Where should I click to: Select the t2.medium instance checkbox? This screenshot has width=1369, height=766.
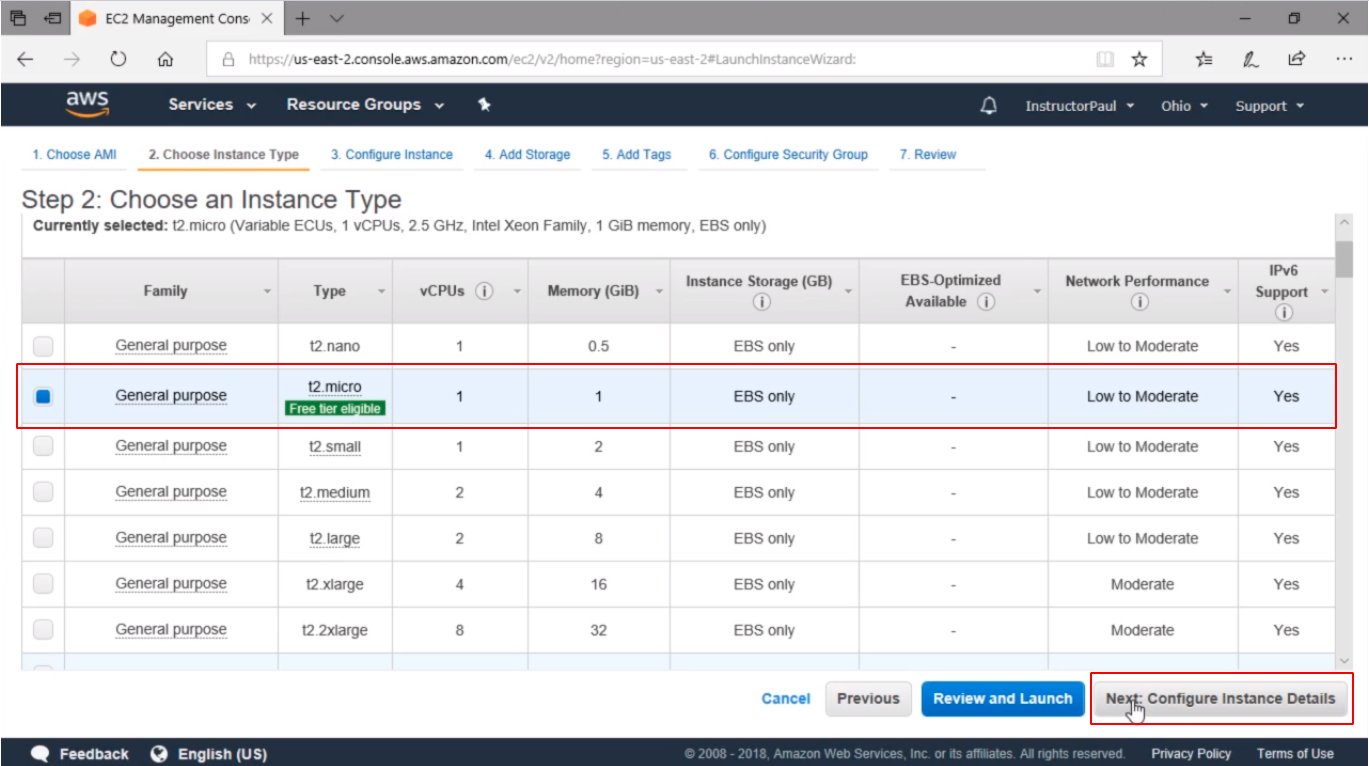coord(43,492)
